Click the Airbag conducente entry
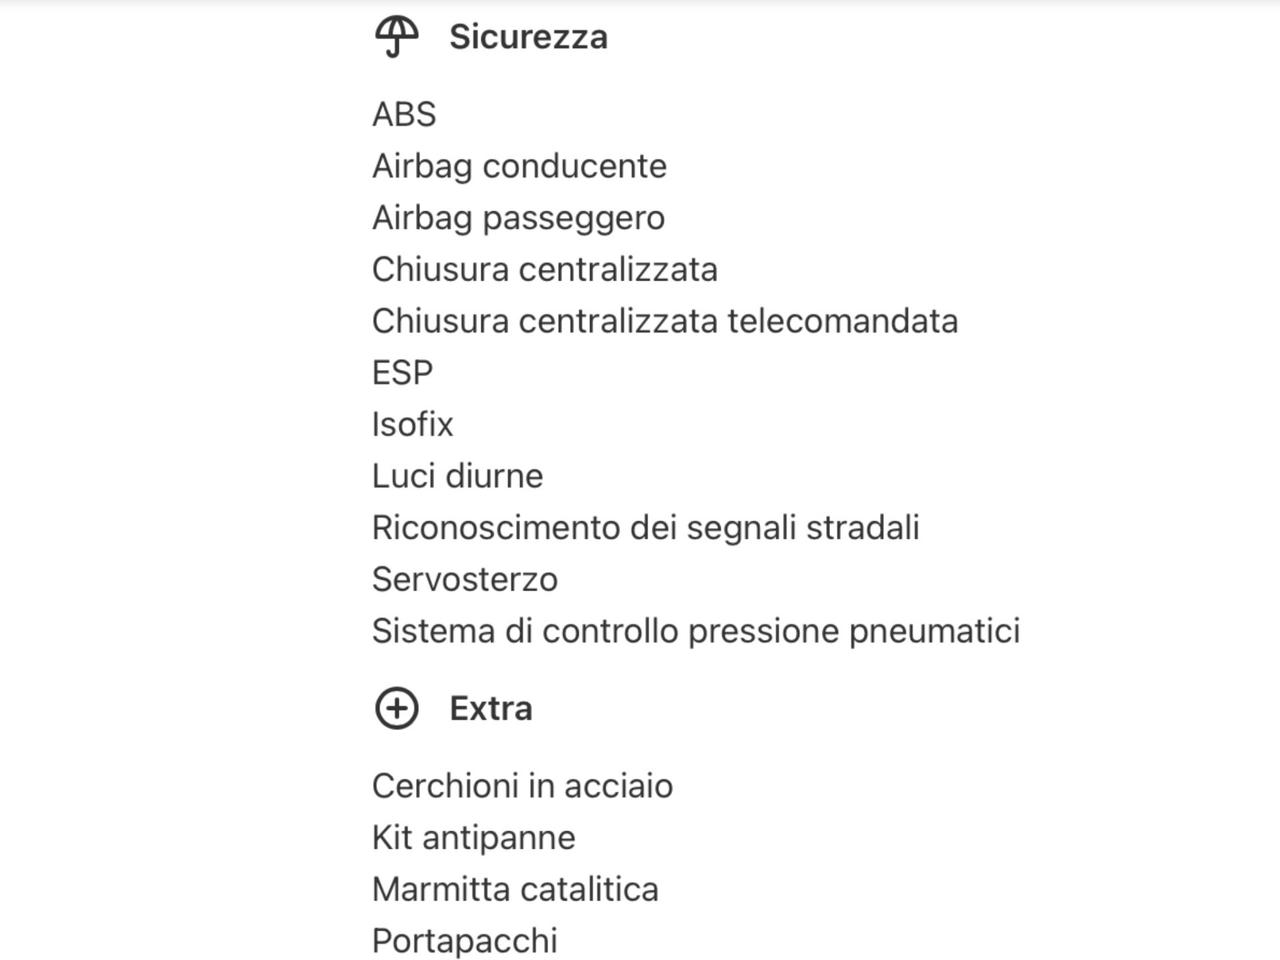 519,166
